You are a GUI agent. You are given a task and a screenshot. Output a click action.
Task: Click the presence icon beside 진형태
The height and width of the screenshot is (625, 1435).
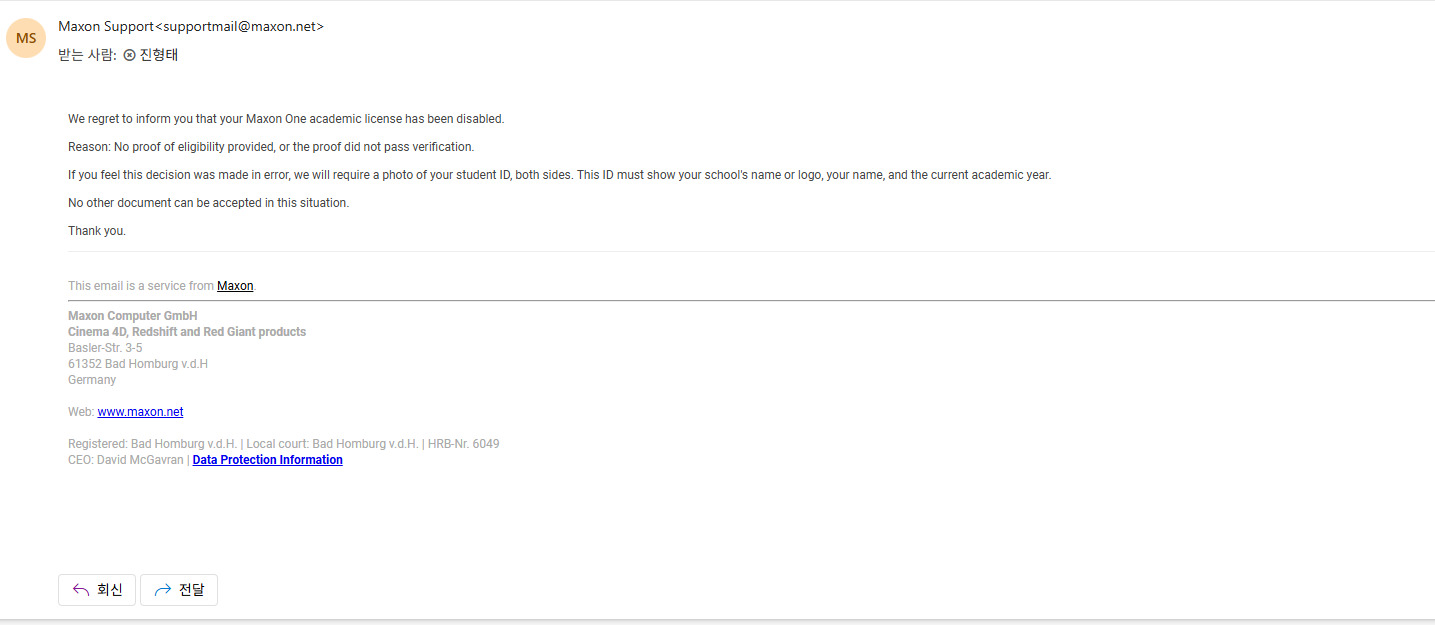tap(129, 55)
